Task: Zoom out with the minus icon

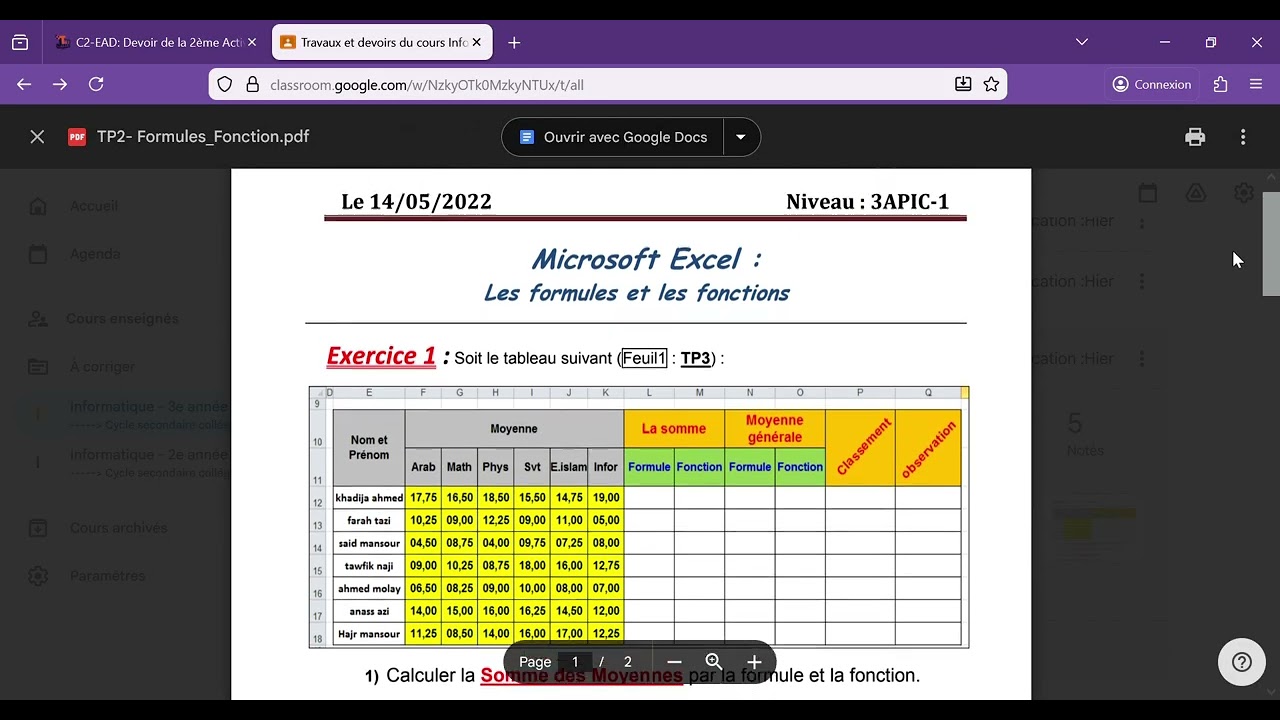Action: 674,662
